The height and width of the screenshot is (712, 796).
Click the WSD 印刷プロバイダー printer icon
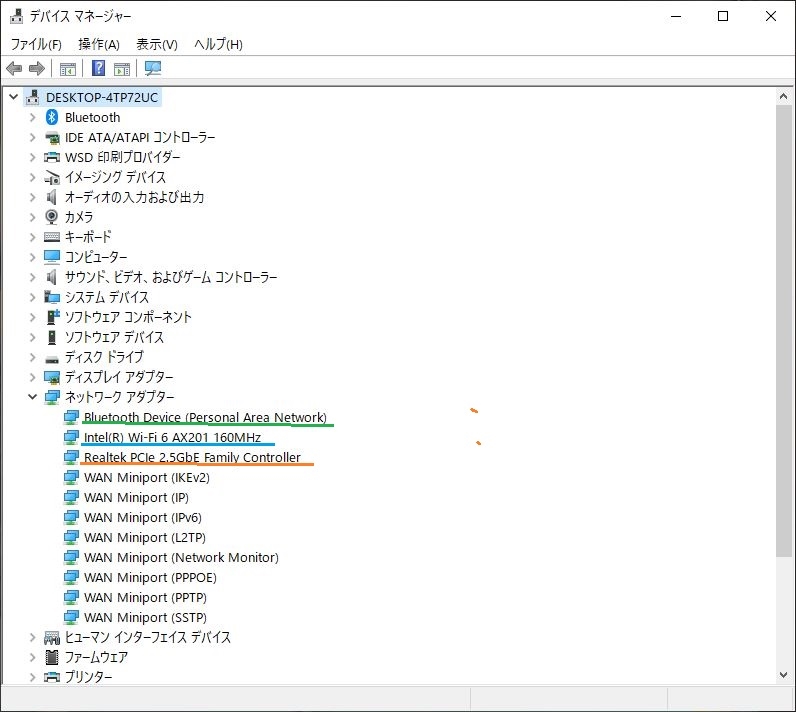point(51,157)
